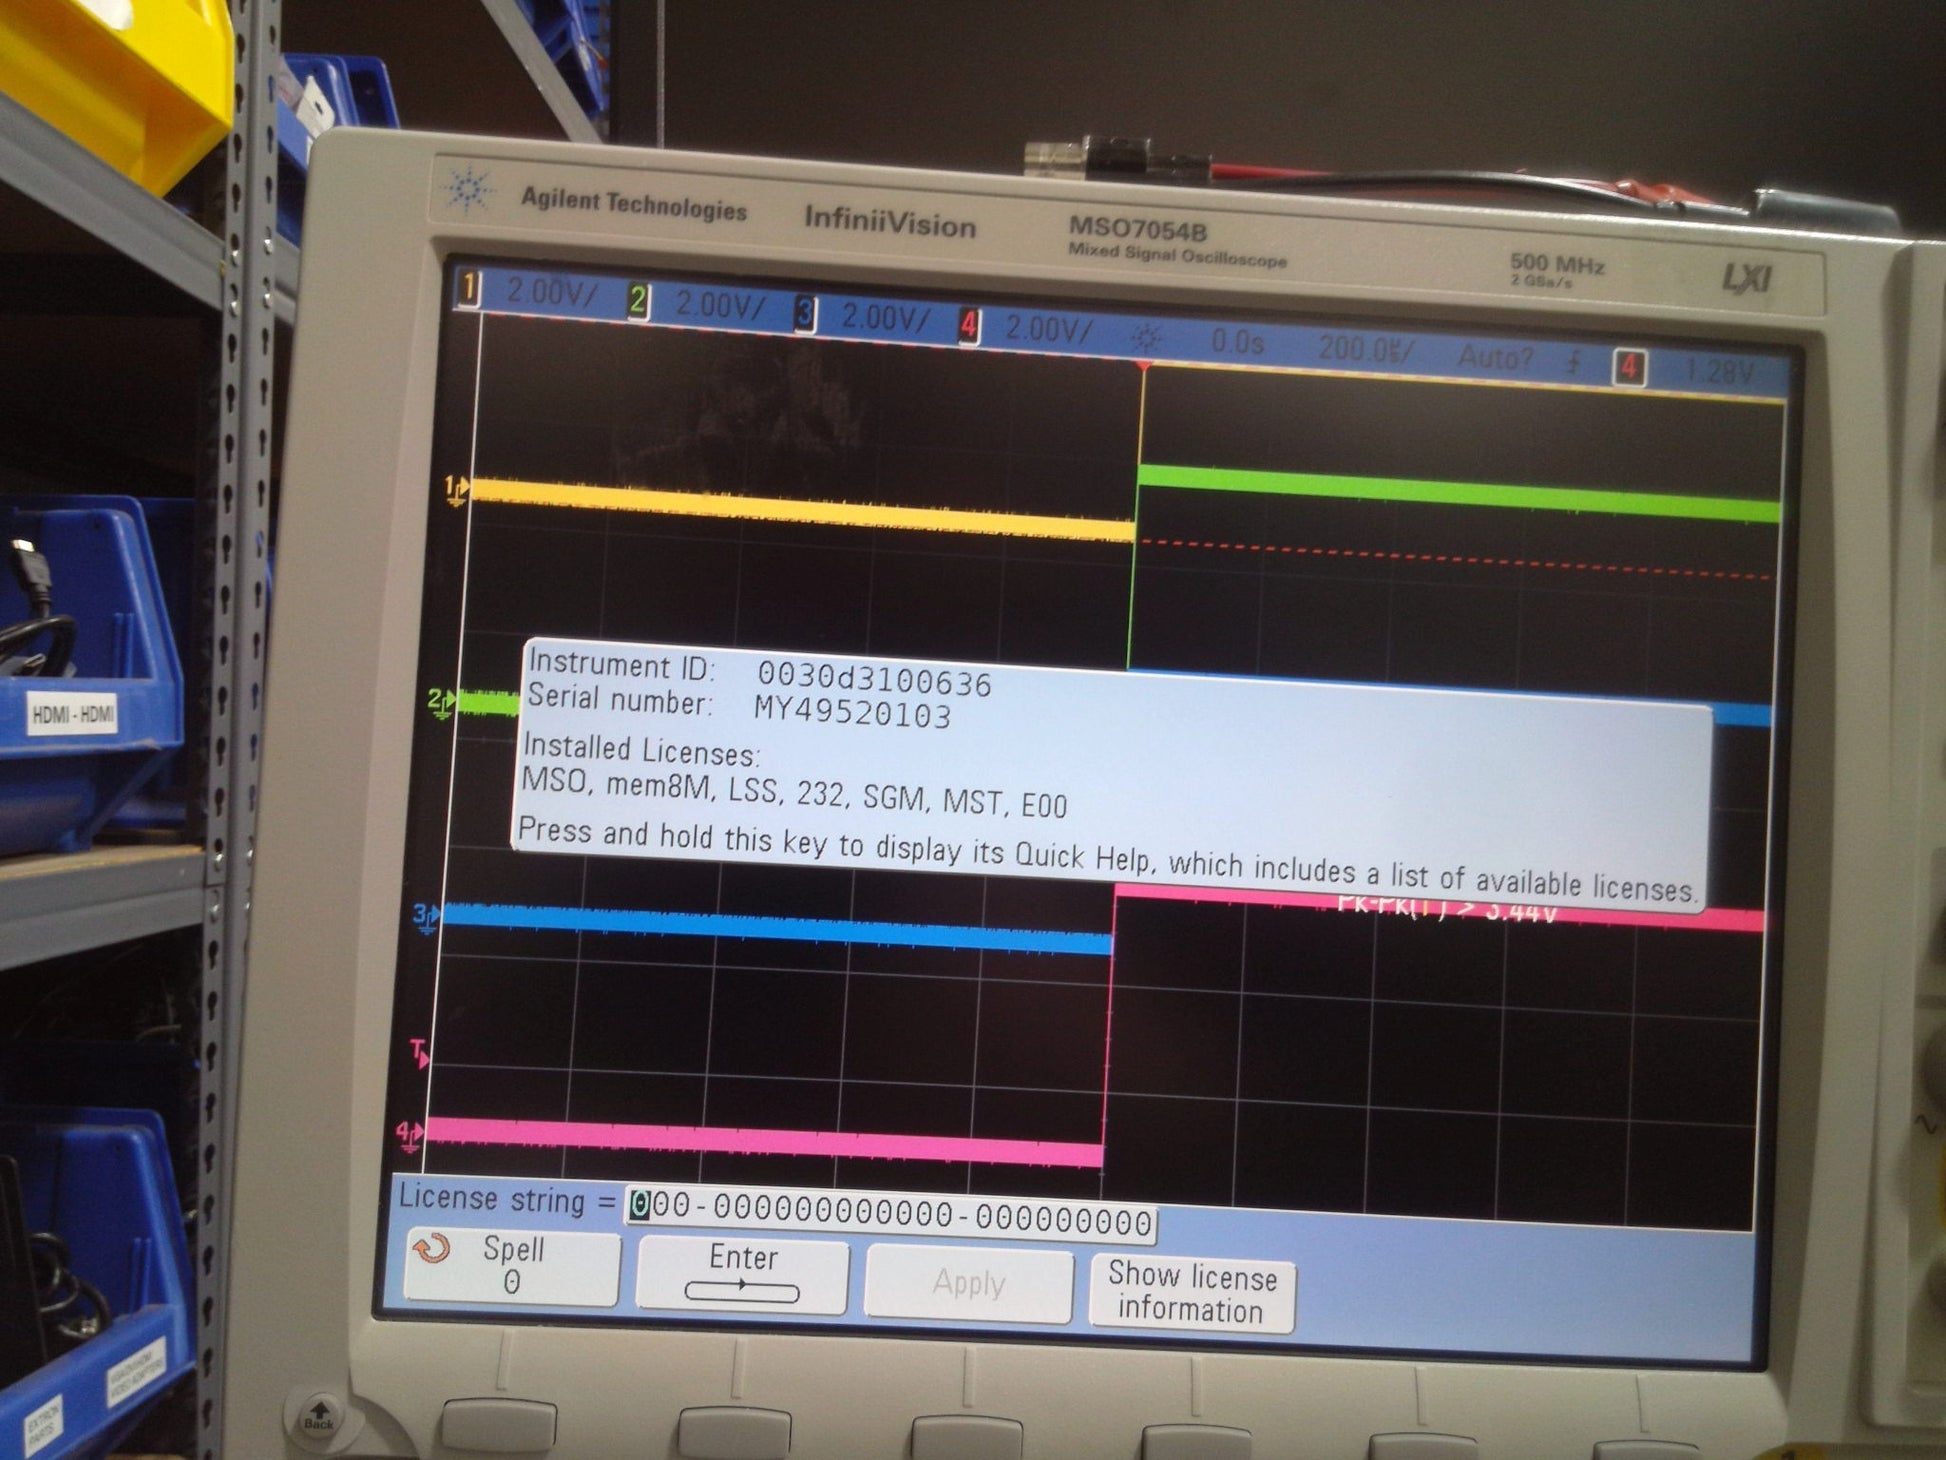The image size is (1946, 1460).
Task: Click the Auto? trigger mode status
Action: click(x=1494, y=357)
